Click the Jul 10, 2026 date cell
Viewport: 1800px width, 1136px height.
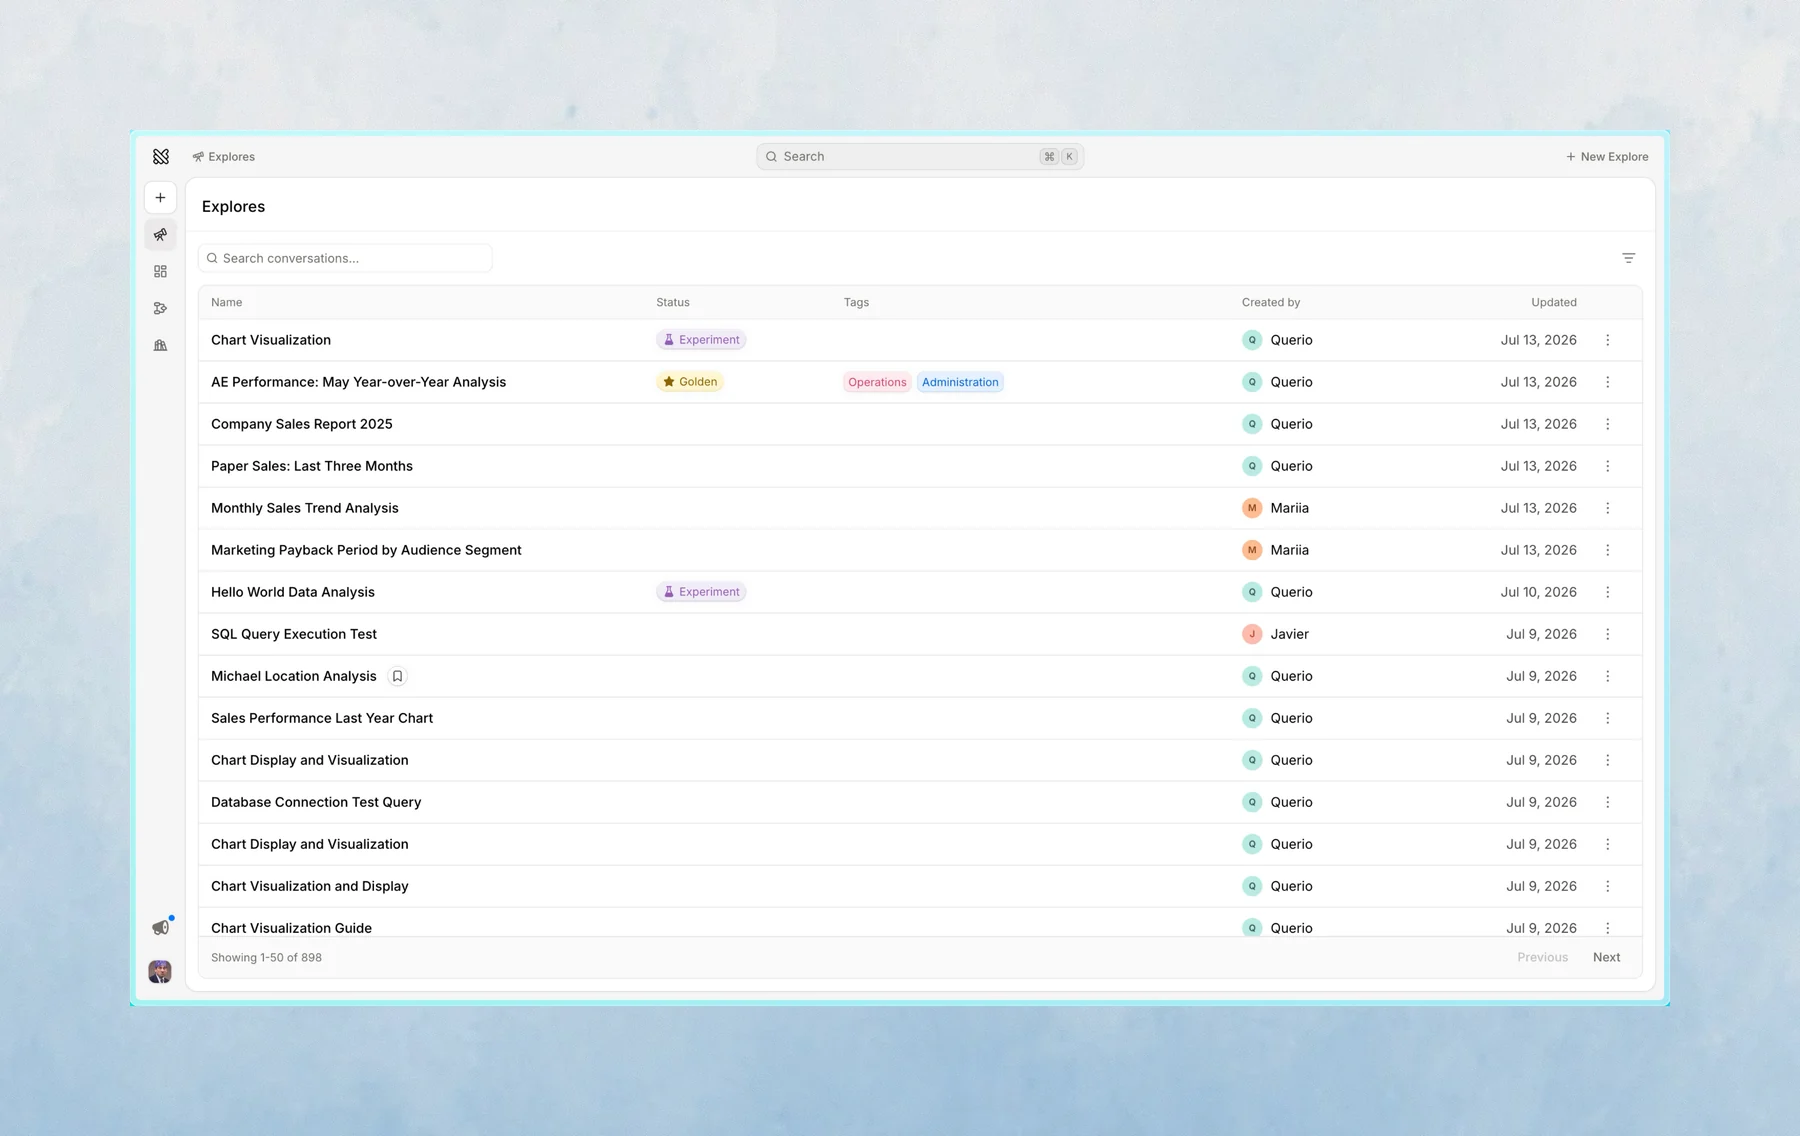click(x=1538, y=592)
